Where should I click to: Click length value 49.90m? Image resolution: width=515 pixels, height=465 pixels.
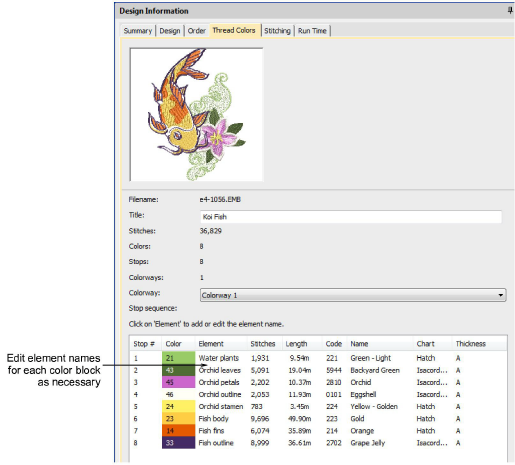[300, 418]
